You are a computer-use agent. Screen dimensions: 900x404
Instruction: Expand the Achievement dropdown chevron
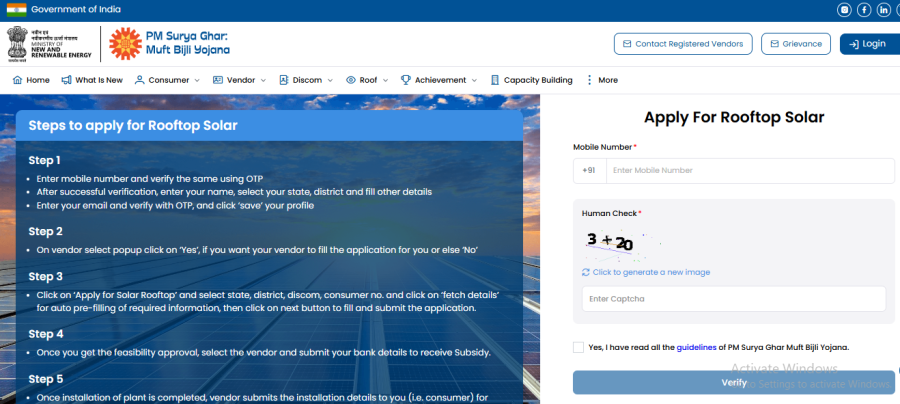(x=474, y=80)
